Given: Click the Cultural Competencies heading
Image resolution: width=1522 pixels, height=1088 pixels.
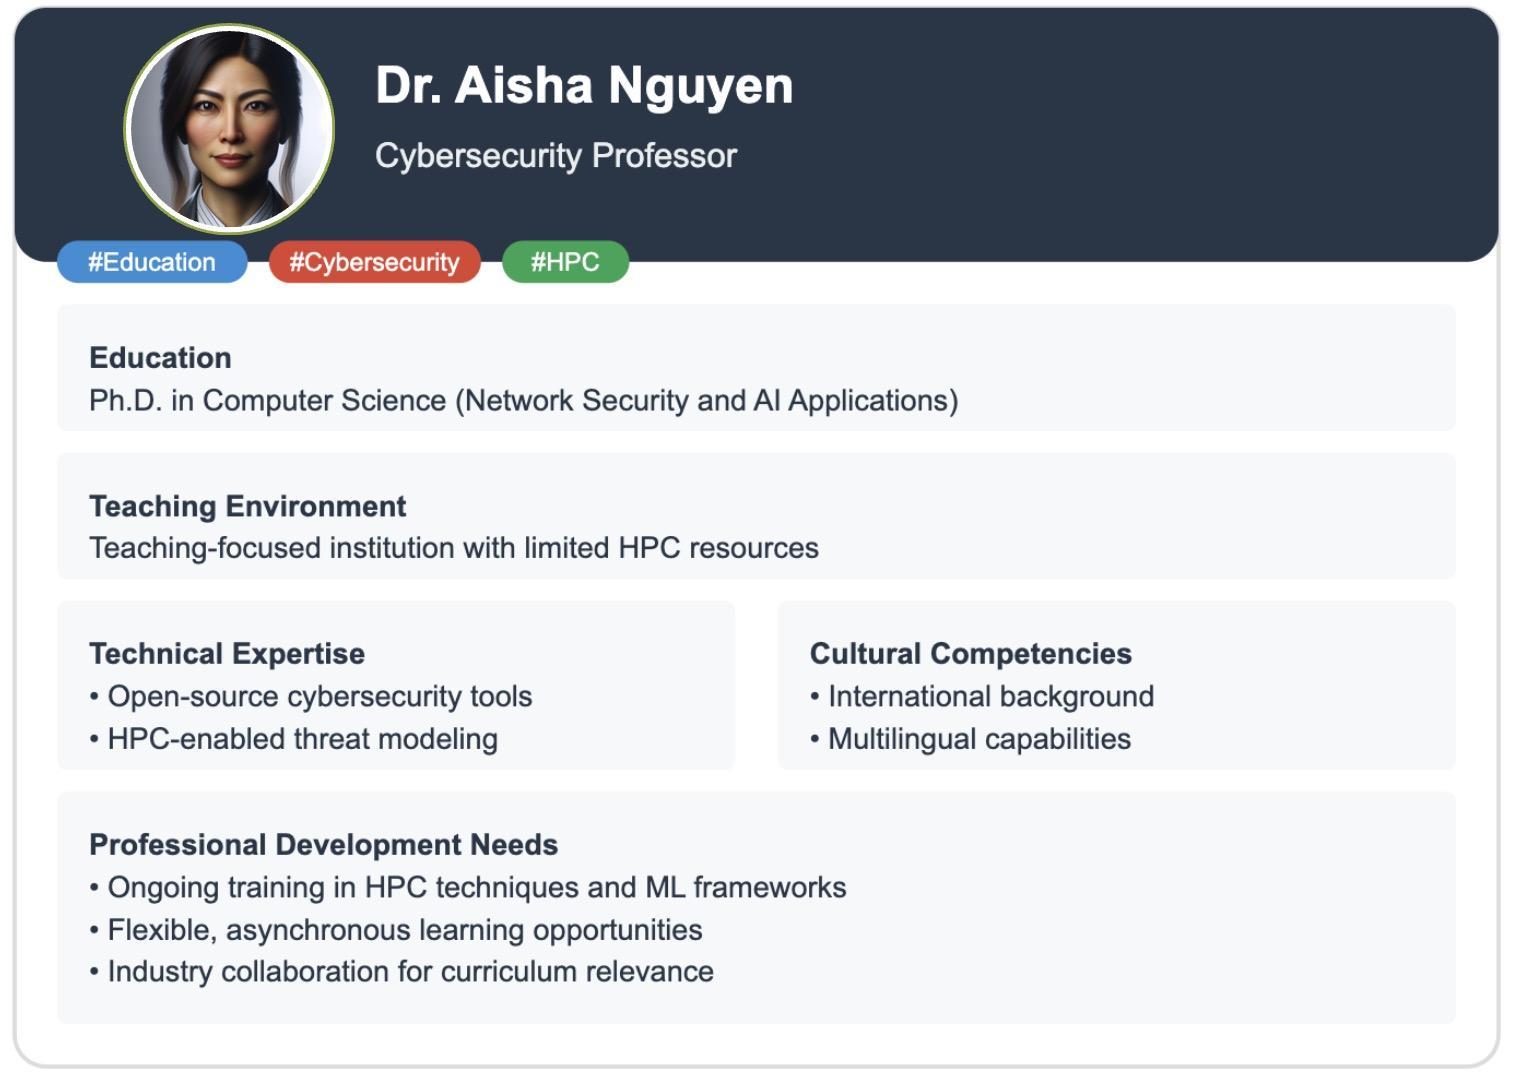Looking at the screenshot, I should (x=970, y=654).
